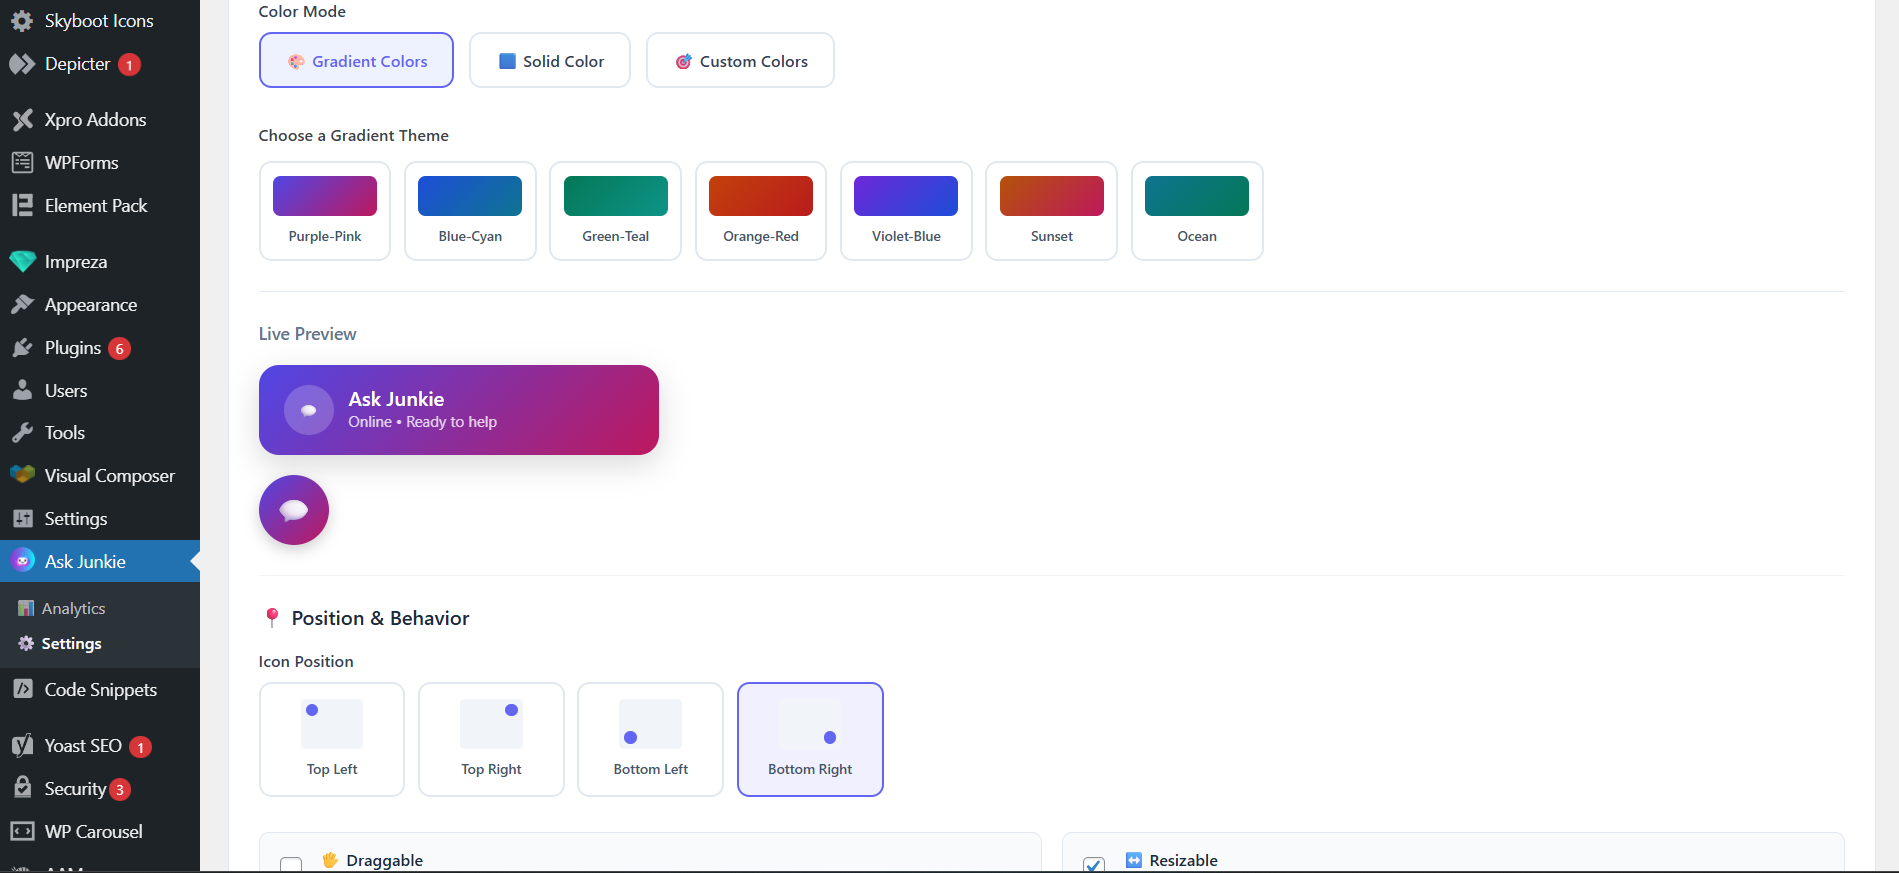Click the 'Live Preview' label
Image resolution: width=1899 pixels, height=873 pixels.
point(307,334)
